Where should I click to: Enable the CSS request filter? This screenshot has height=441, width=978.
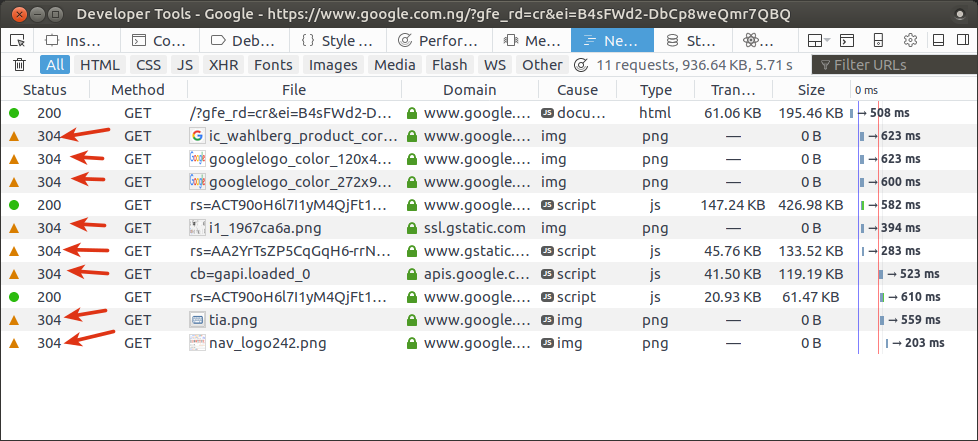[x=148, y=65]
